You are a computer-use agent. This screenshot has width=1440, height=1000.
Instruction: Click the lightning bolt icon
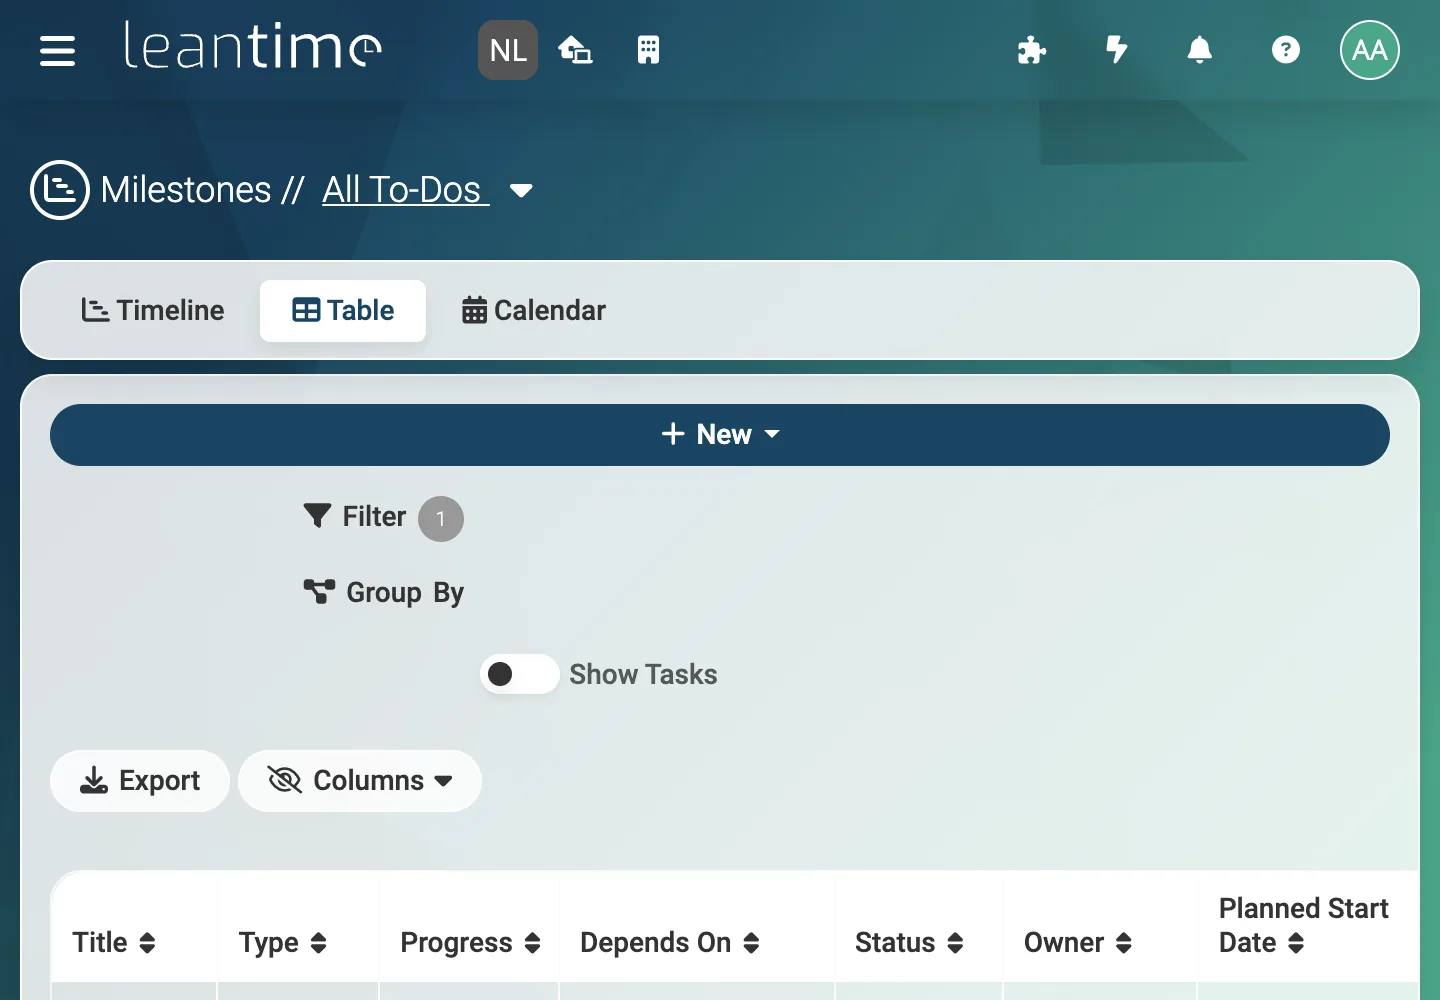coord(1117,49)
